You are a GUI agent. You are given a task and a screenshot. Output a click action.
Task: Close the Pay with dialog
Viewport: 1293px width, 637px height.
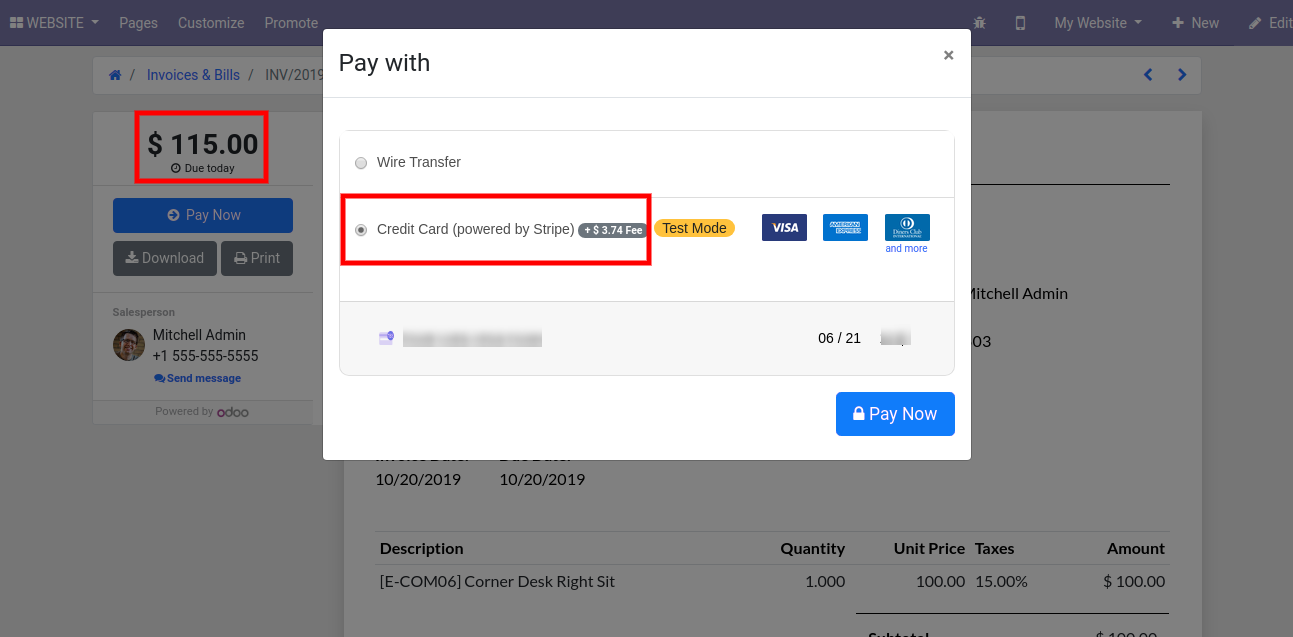tap(948, 56)
